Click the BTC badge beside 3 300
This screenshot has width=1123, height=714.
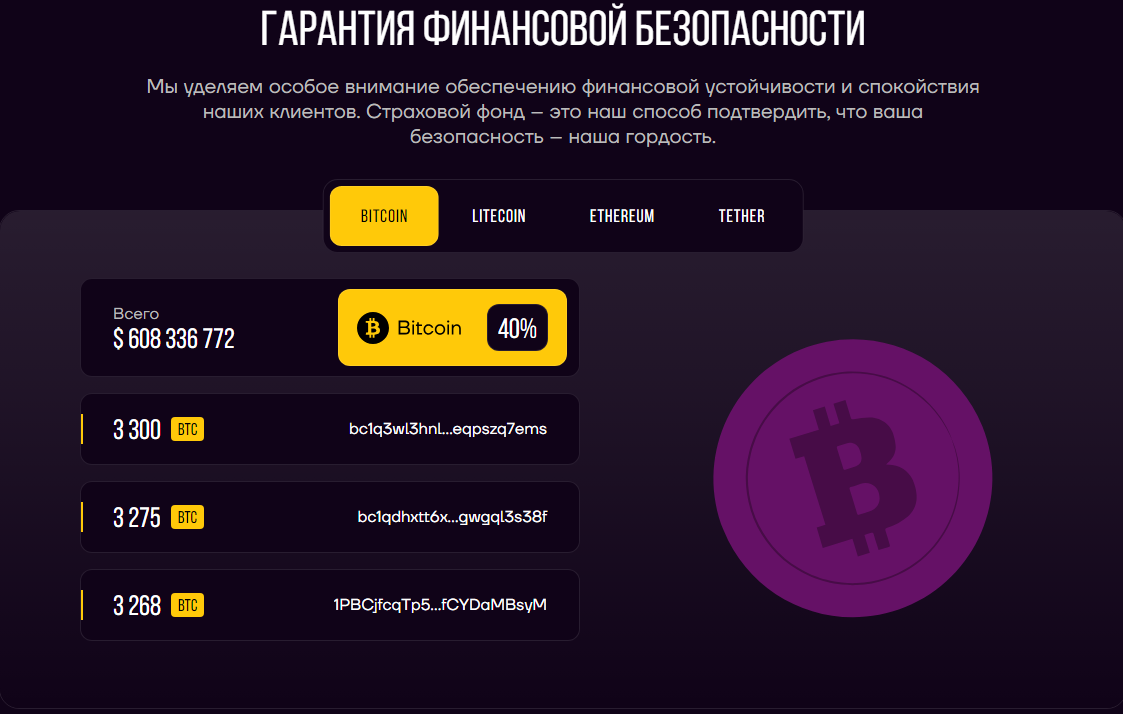[x=188, y=429]
